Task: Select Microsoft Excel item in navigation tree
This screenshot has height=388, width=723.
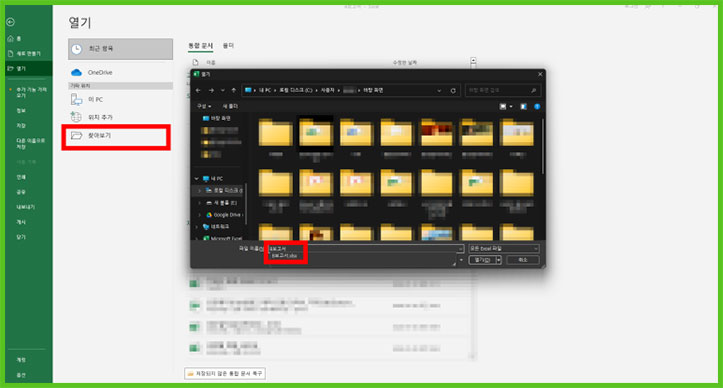Action: (223, 238)
